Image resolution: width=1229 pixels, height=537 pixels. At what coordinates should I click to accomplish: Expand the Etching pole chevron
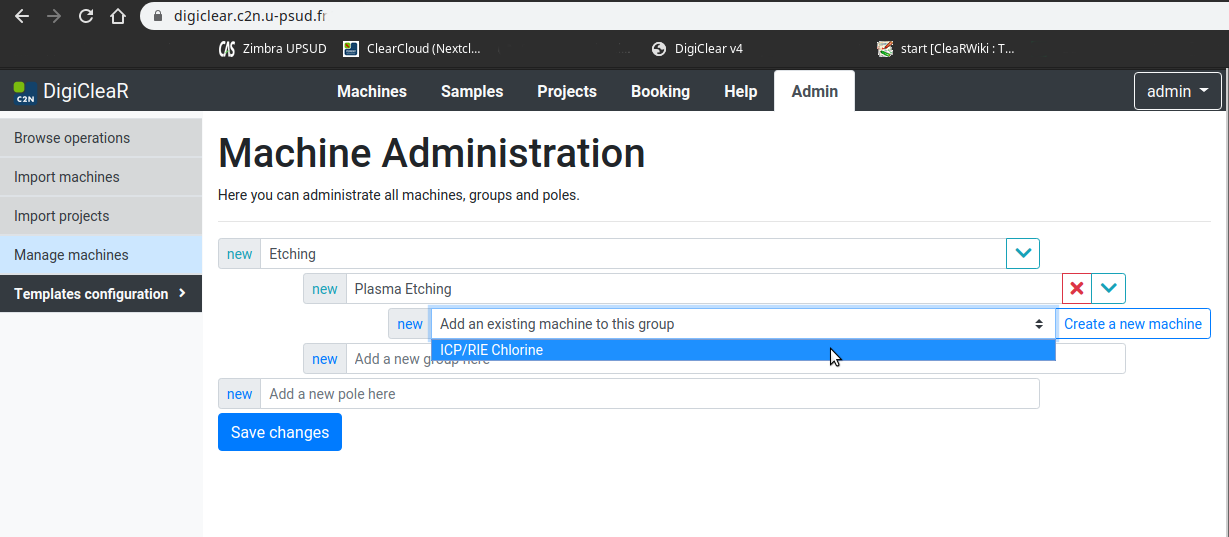pyautogui.click(x=1023, y=254)
